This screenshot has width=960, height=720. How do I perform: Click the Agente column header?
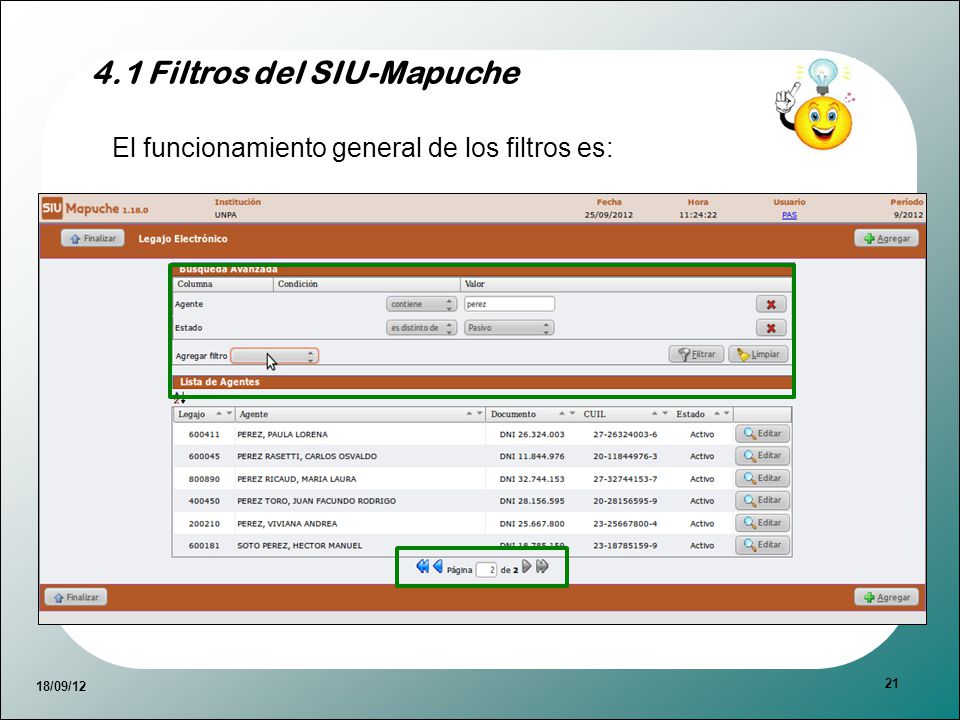(x=253, y=414)
